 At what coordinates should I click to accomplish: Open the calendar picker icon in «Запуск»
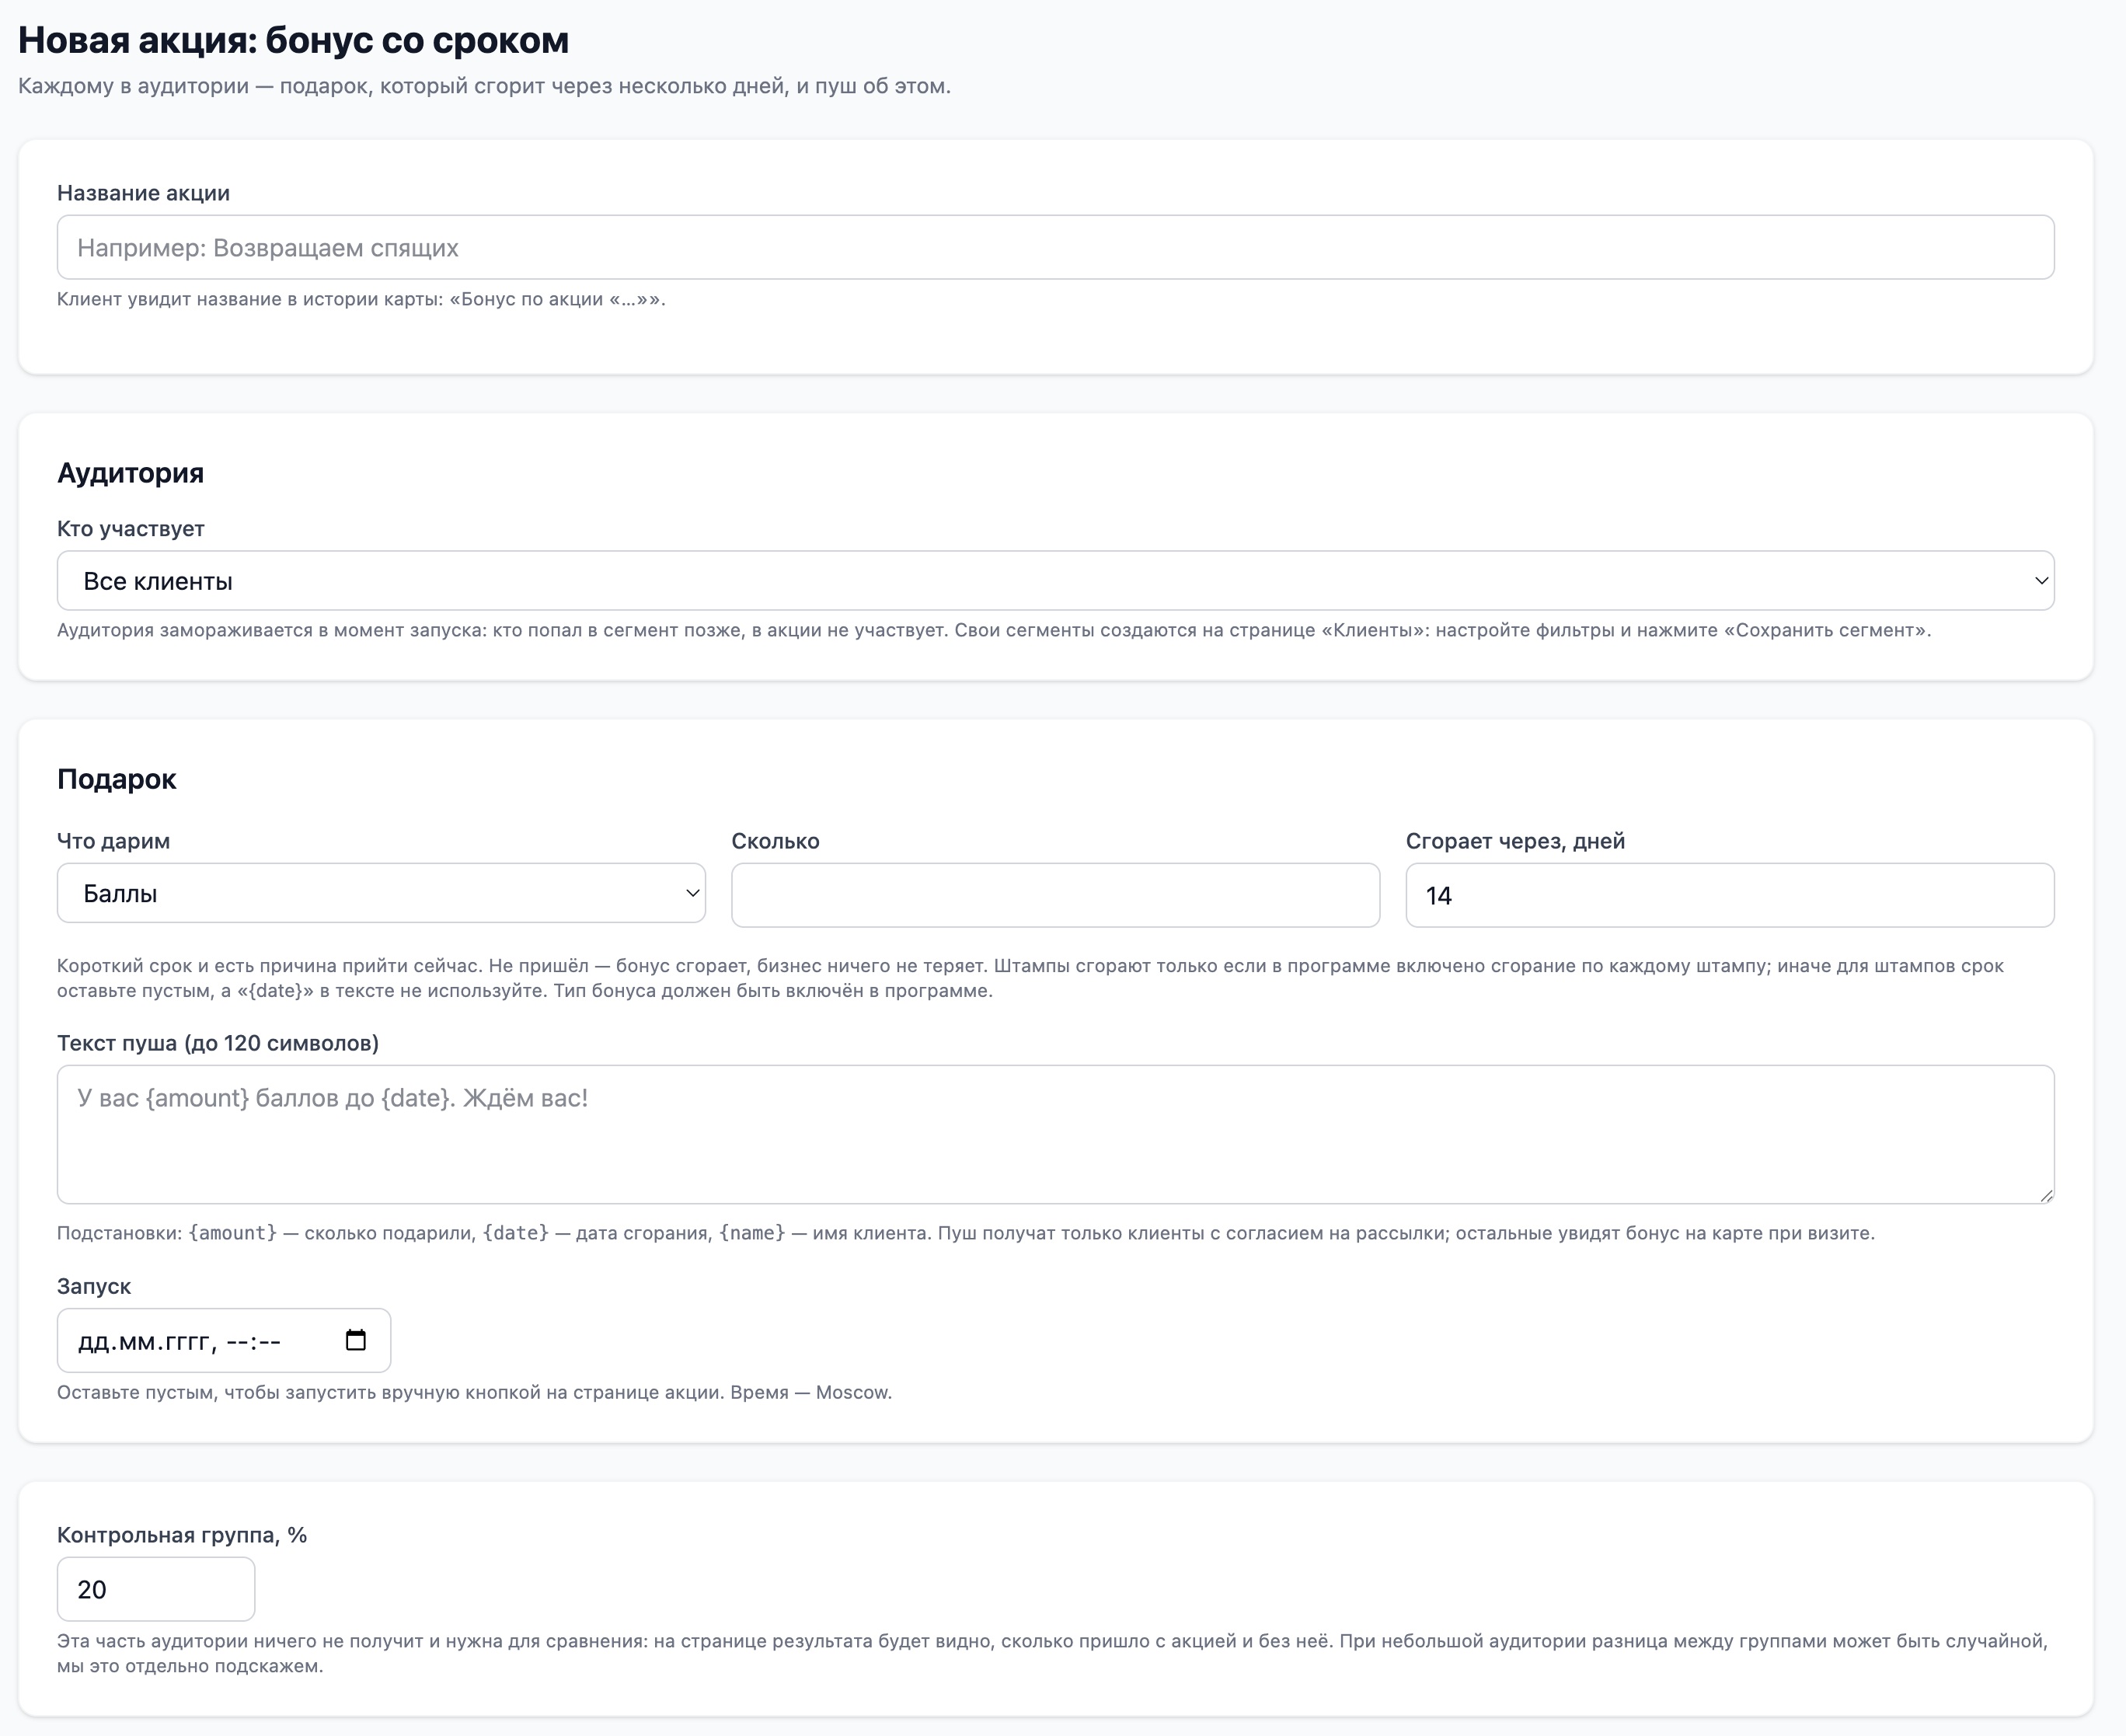click(356, 1340)
